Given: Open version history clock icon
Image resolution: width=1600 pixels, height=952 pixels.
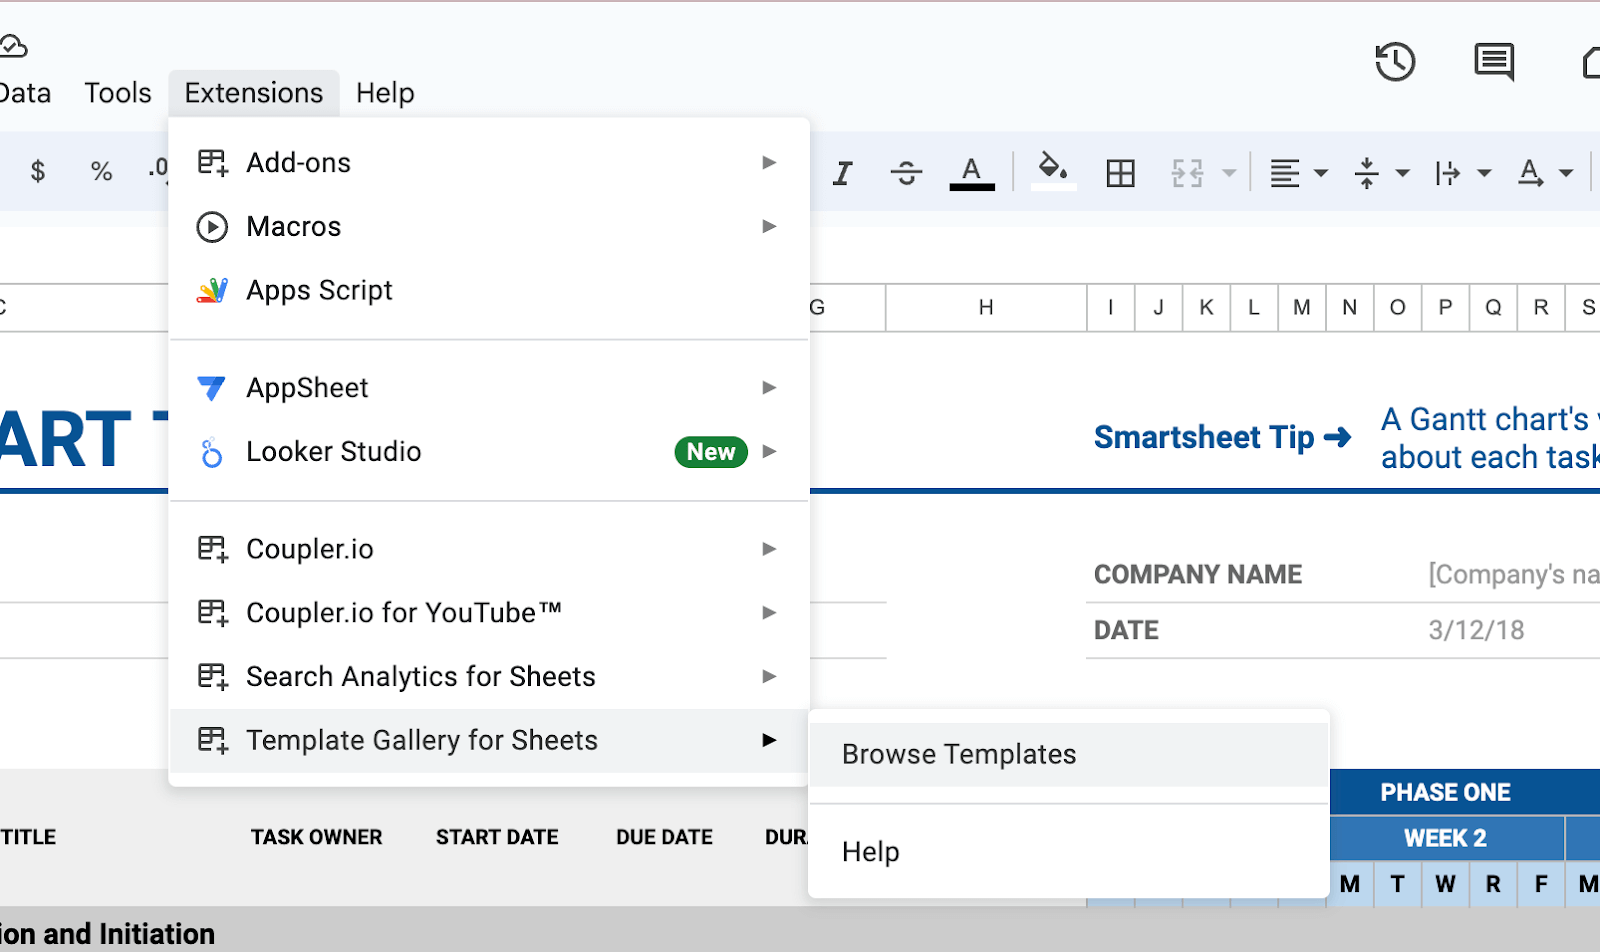Looking at the screenshot, I should point(1395,62).
